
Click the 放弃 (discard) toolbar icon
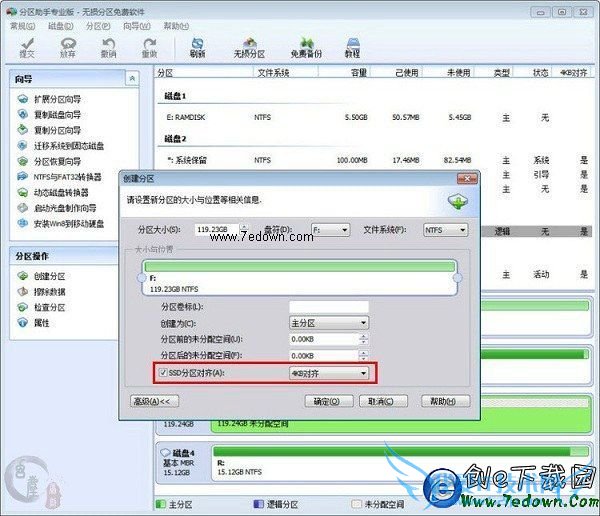[68, 47]
